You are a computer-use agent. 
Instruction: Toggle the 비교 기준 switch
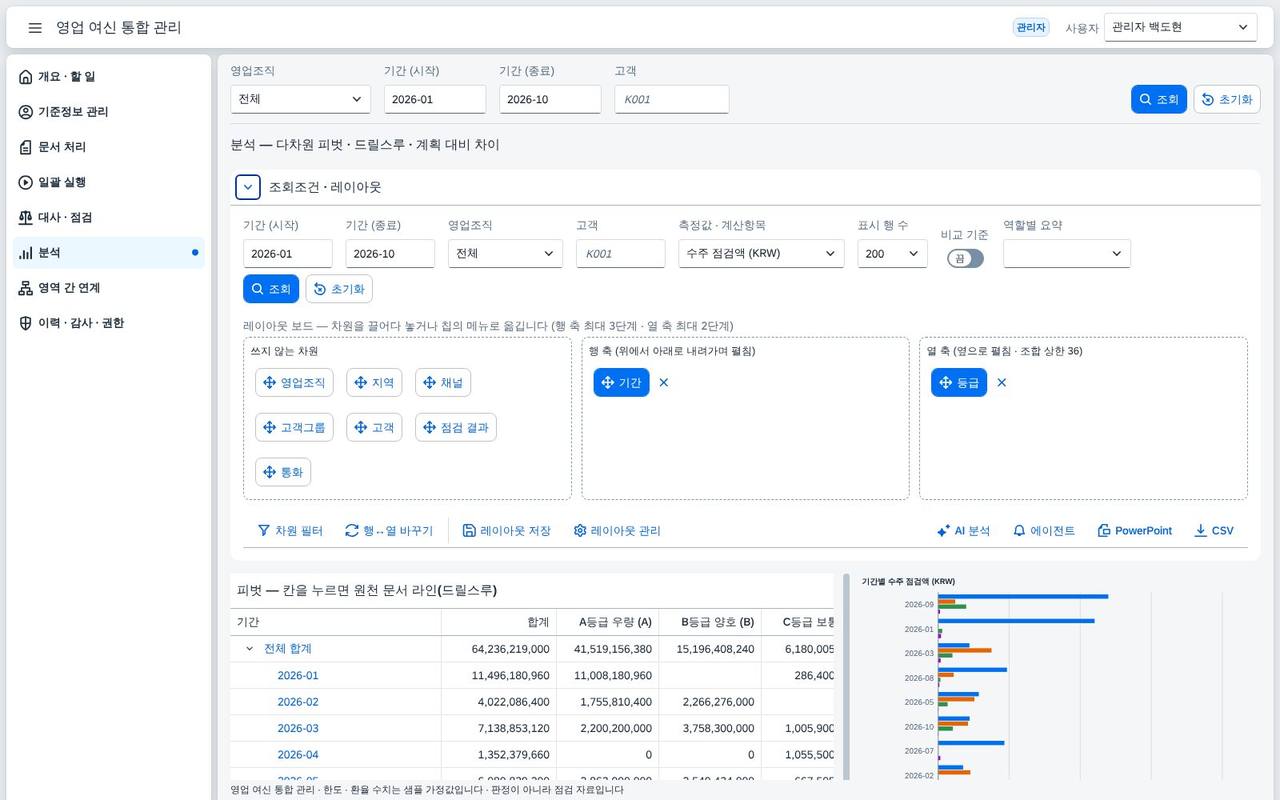pyautogui.click(x=966, y=258)
